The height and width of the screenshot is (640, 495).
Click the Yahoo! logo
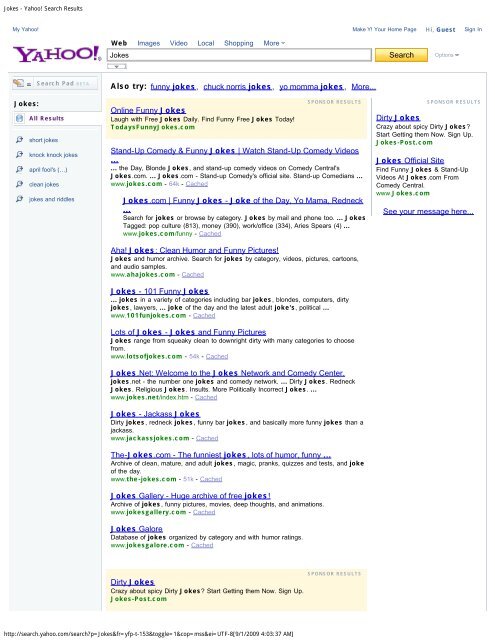coord(57,54)
